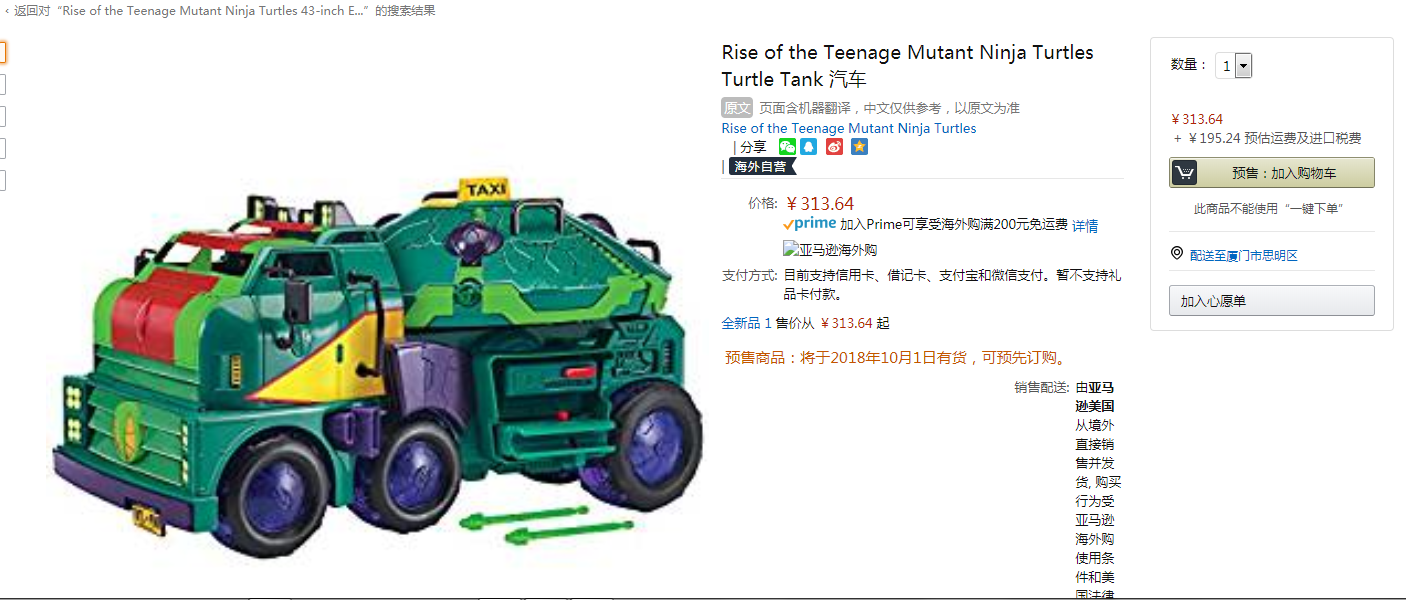Click the shopping cart icon on pre-order button
The height and width of the screenshot is (600, 1406).
pyautogui.click(x=1185, y=173)
